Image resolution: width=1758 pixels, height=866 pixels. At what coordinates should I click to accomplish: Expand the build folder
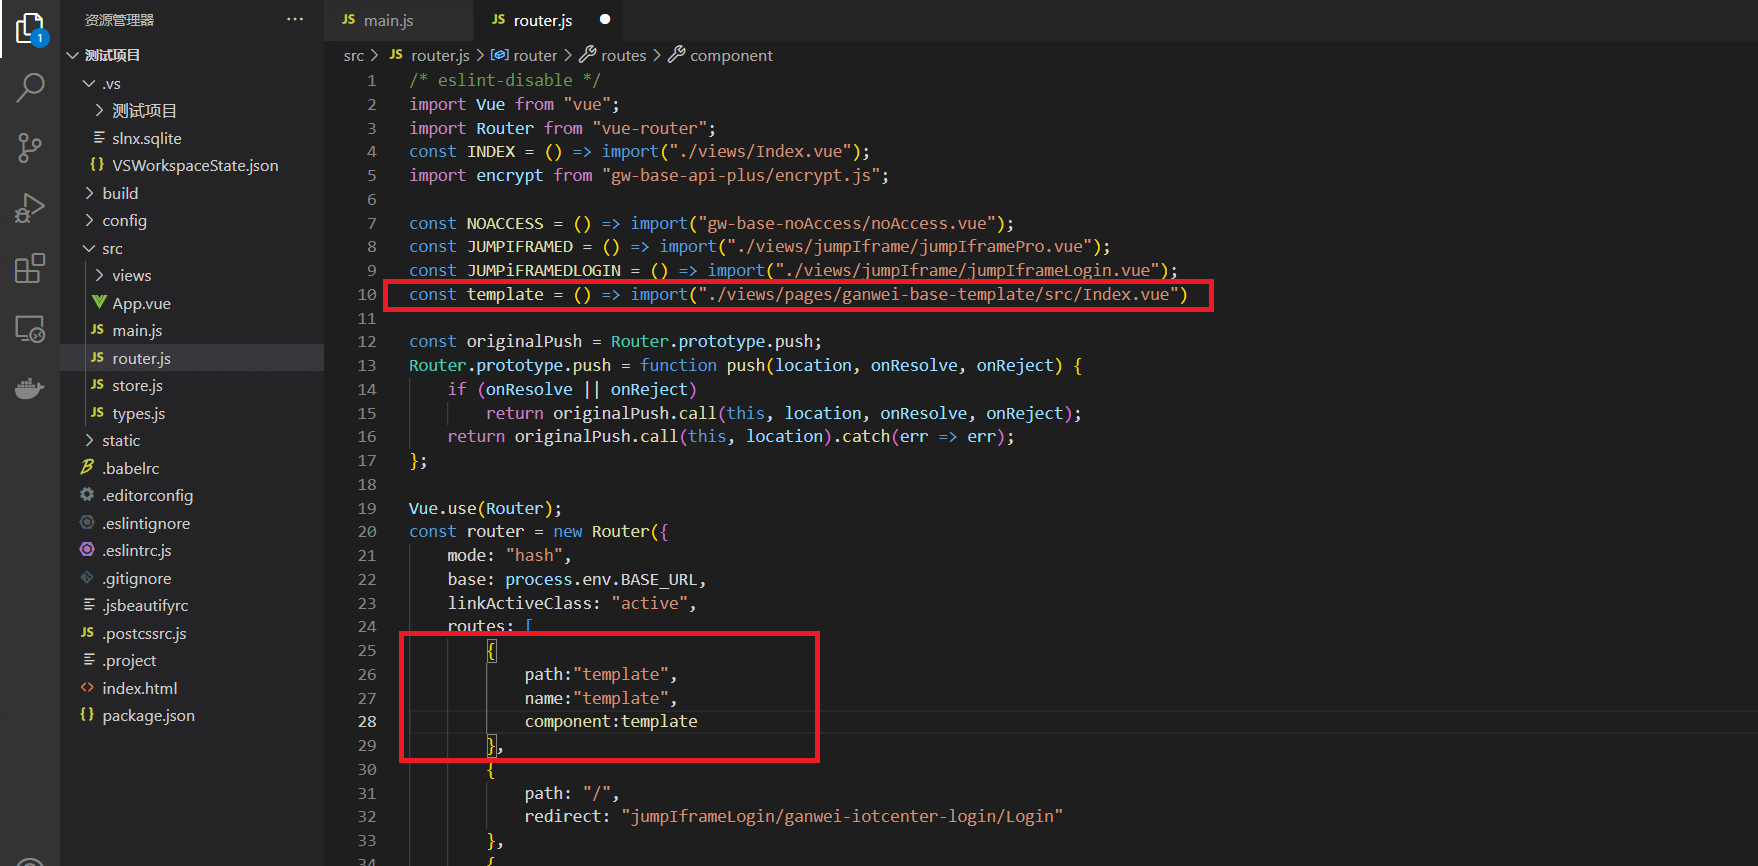tap(120, 193)
